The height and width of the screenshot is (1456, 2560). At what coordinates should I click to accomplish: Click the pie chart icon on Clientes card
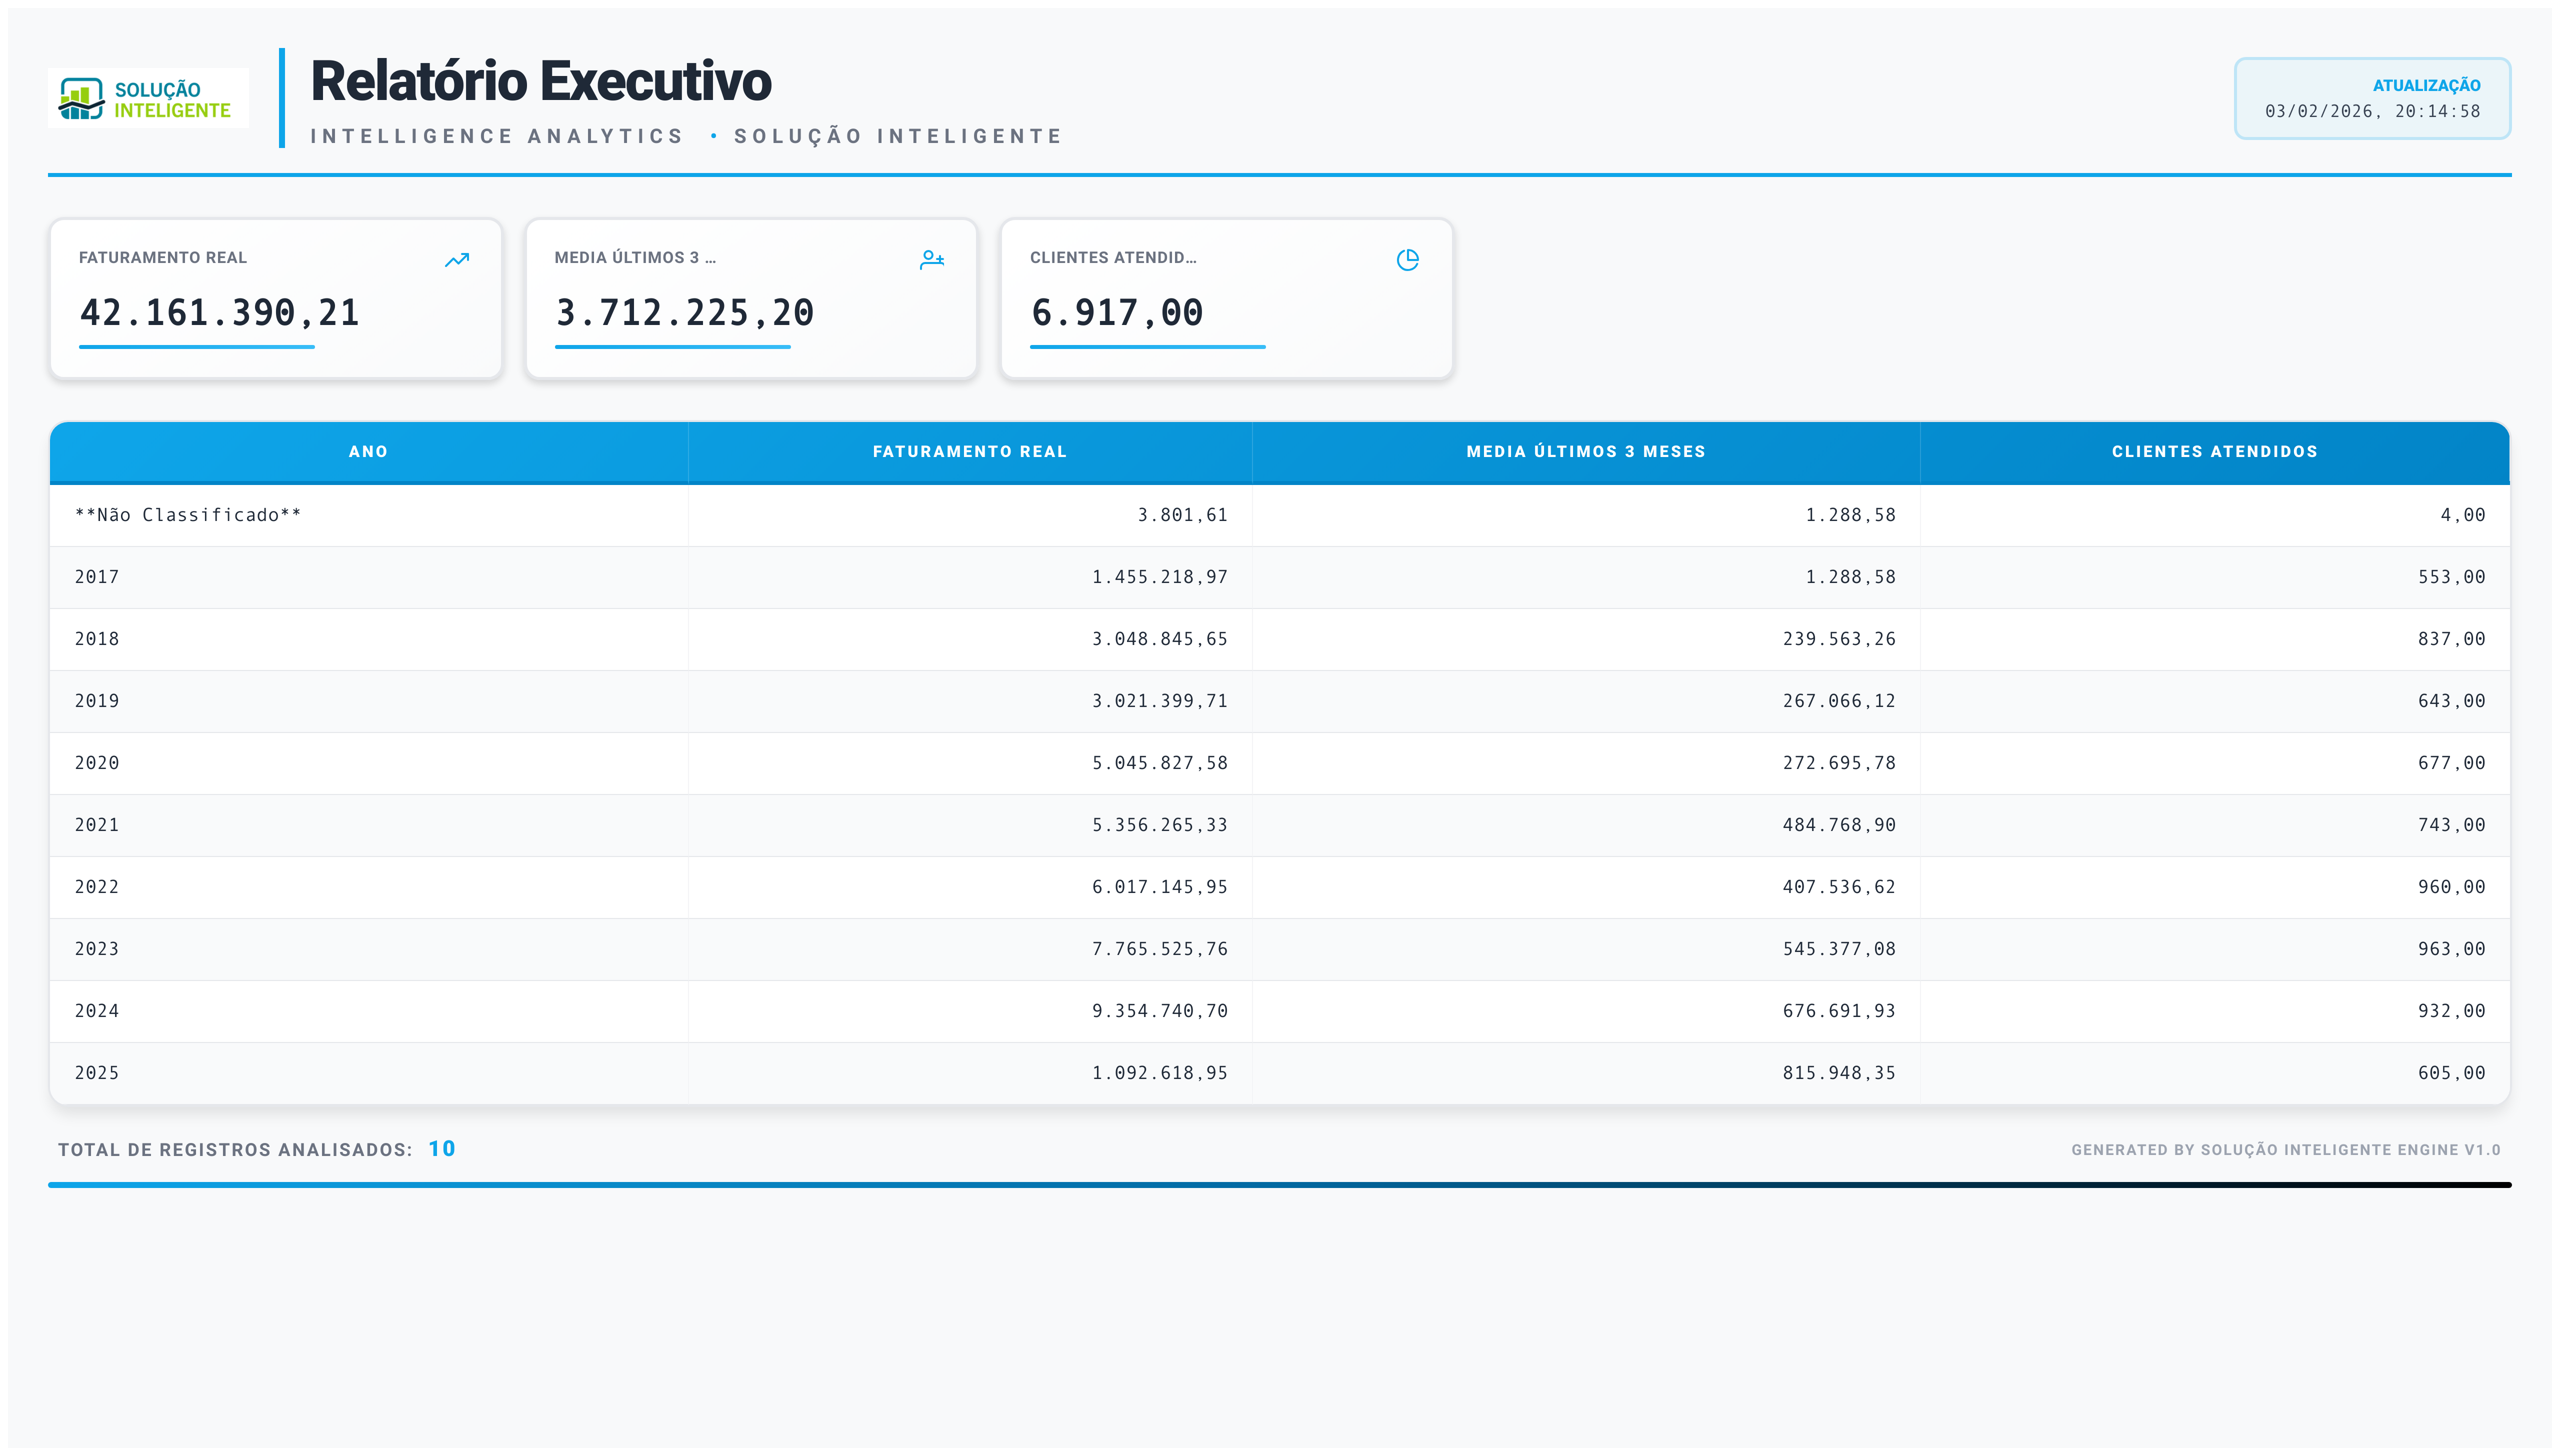[1407, 260]
